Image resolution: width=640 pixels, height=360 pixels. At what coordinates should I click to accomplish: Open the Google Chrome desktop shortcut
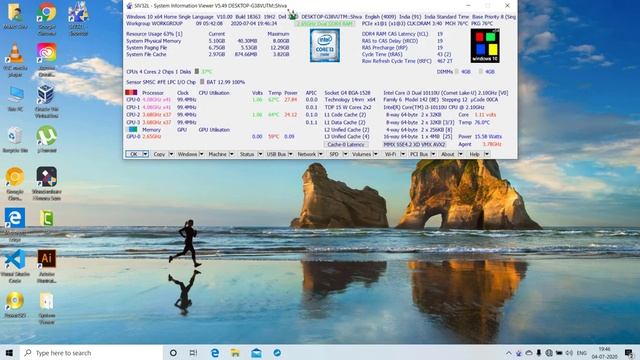coord(47,12)
